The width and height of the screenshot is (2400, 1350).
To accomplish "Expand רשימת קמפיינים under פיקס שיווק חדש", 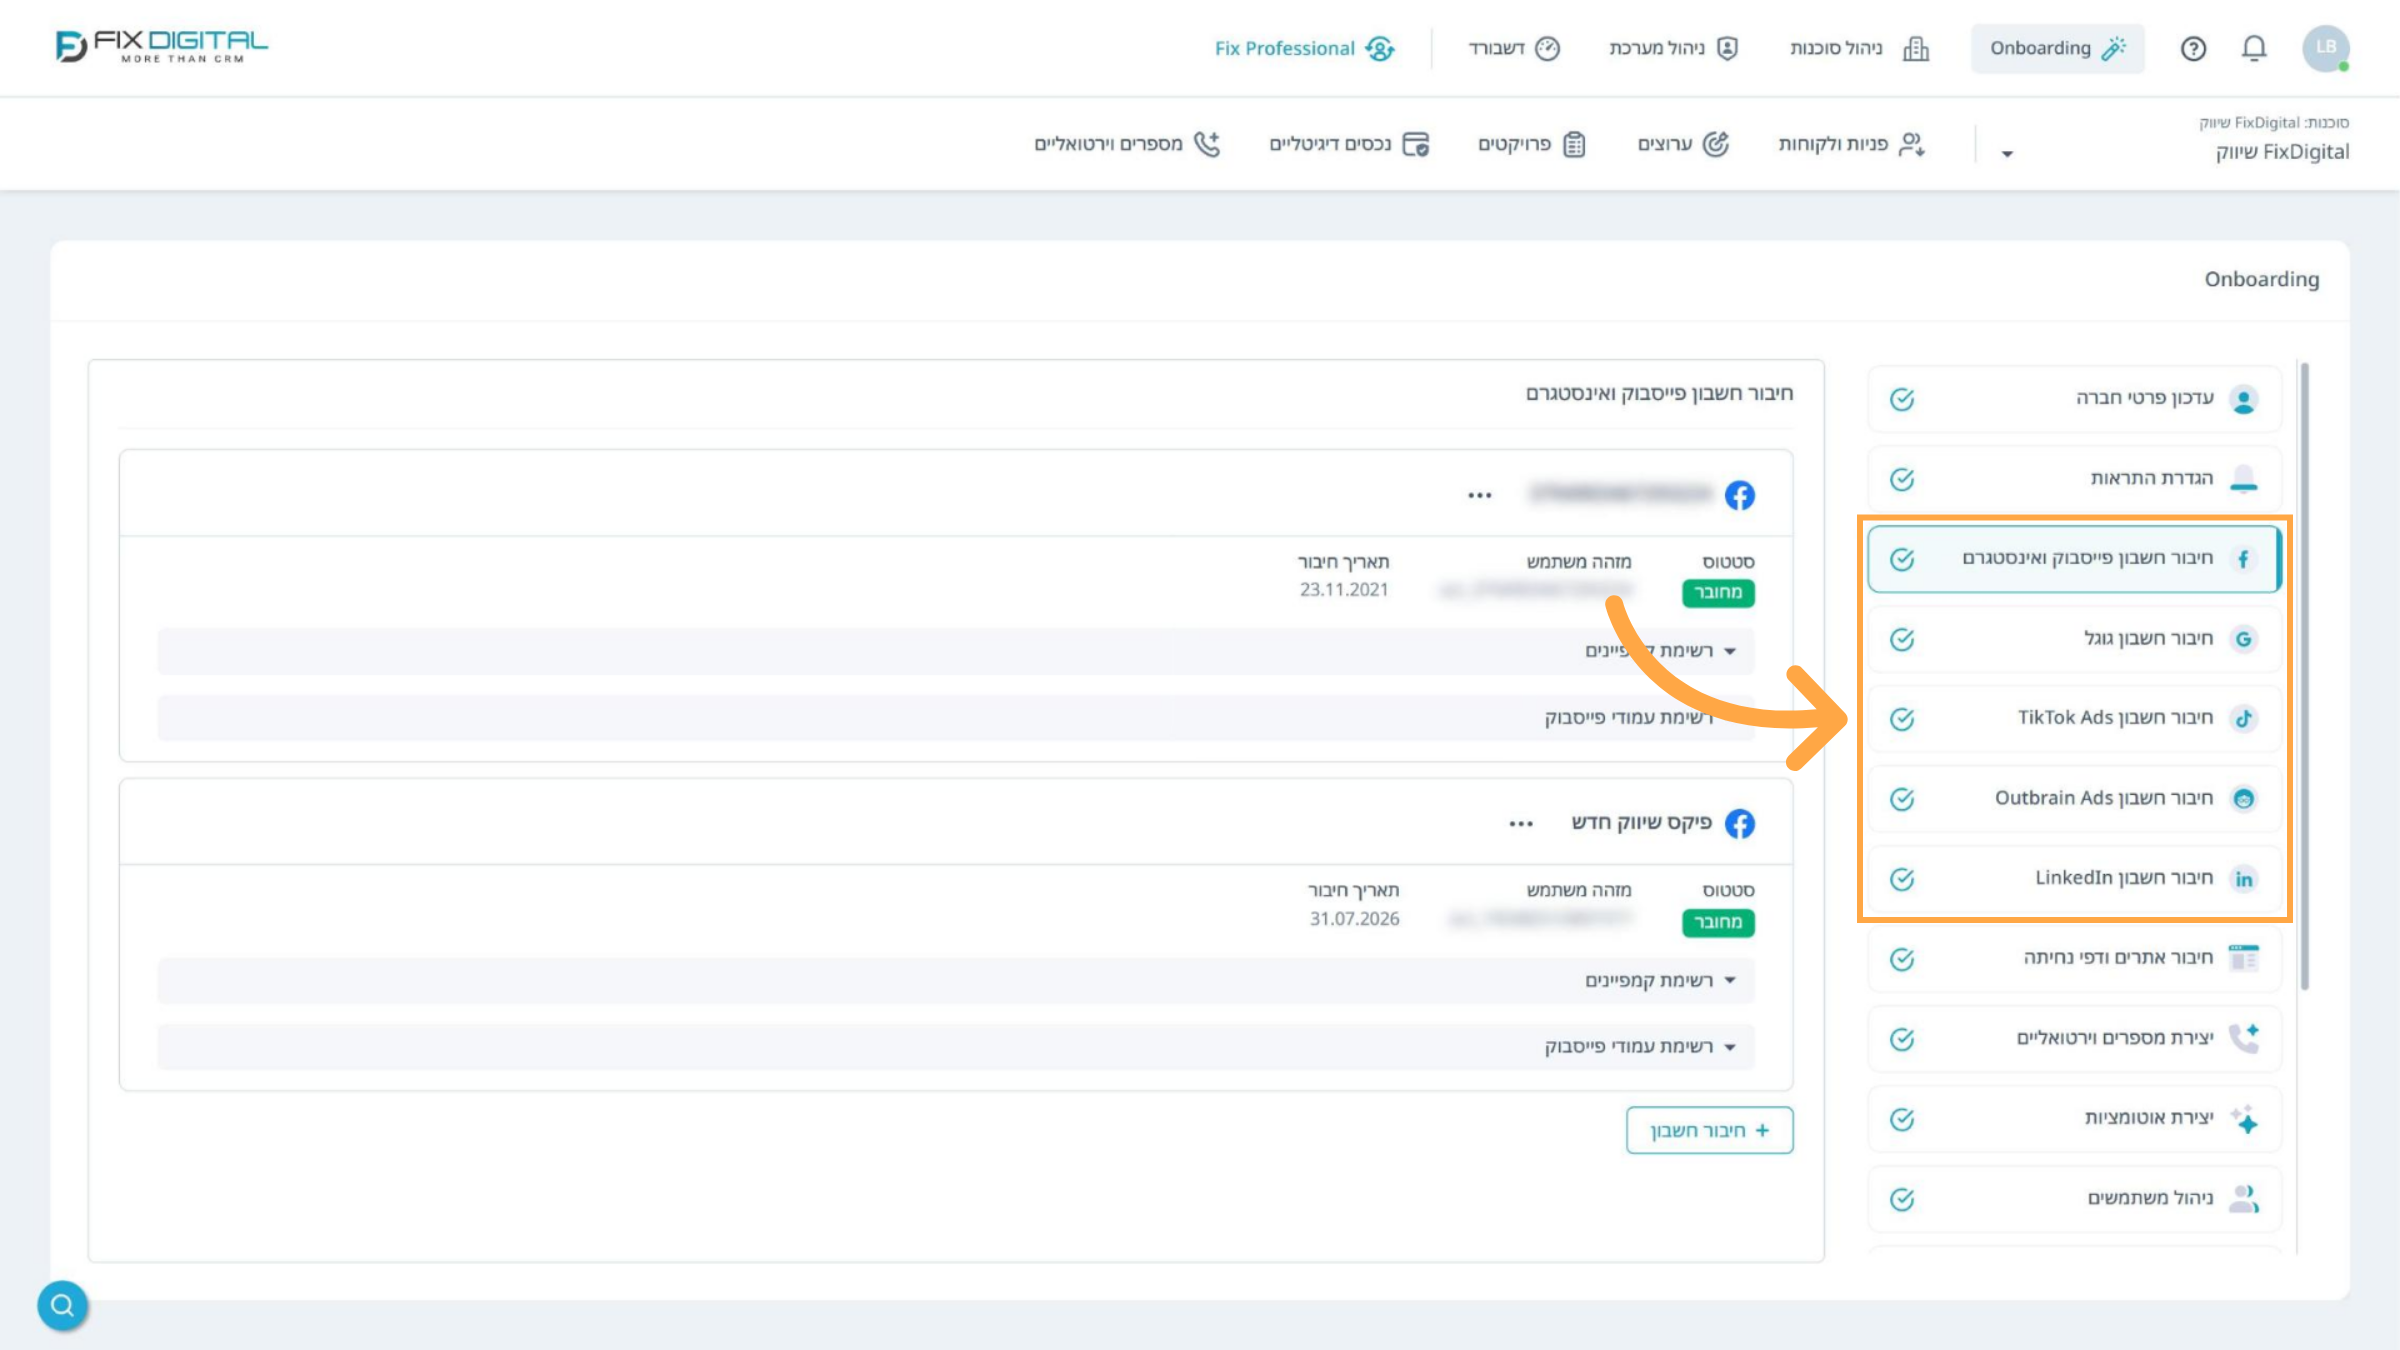I will (x=1660, y=980).
